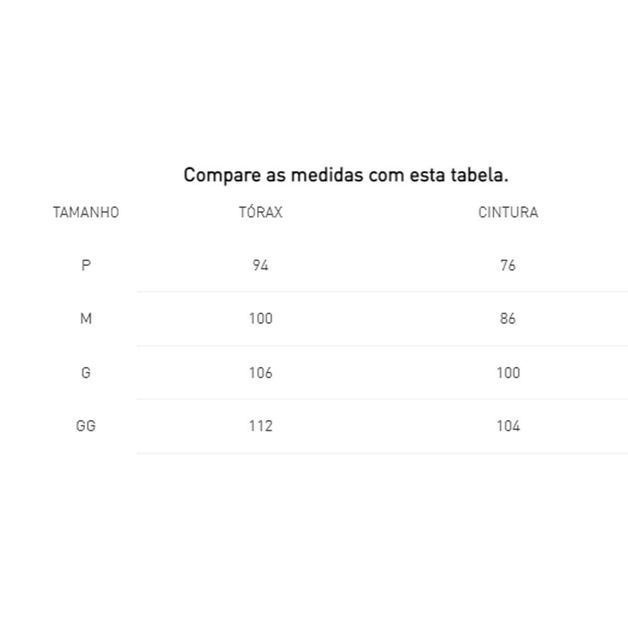Select the GG size row label
628x628 pixels.
point(86,426)
